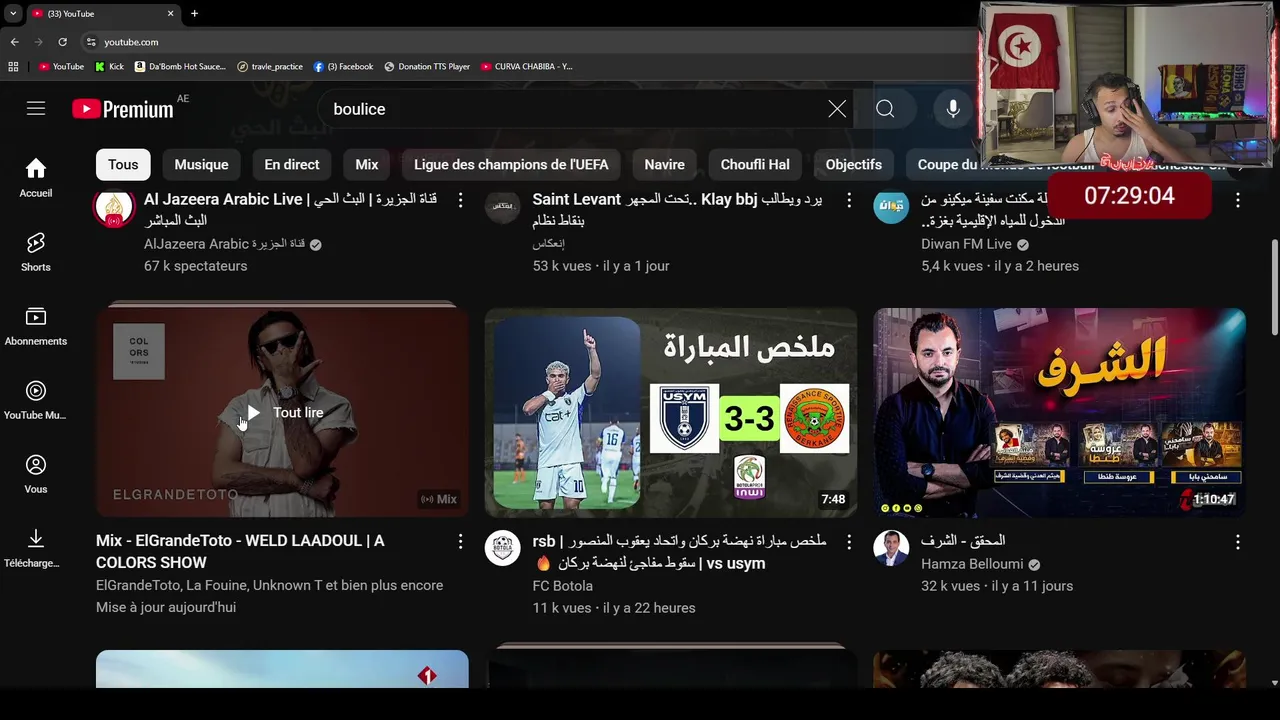
Task: Open the CURVA CHABIBA bookmark
Action: click(527, 67)
